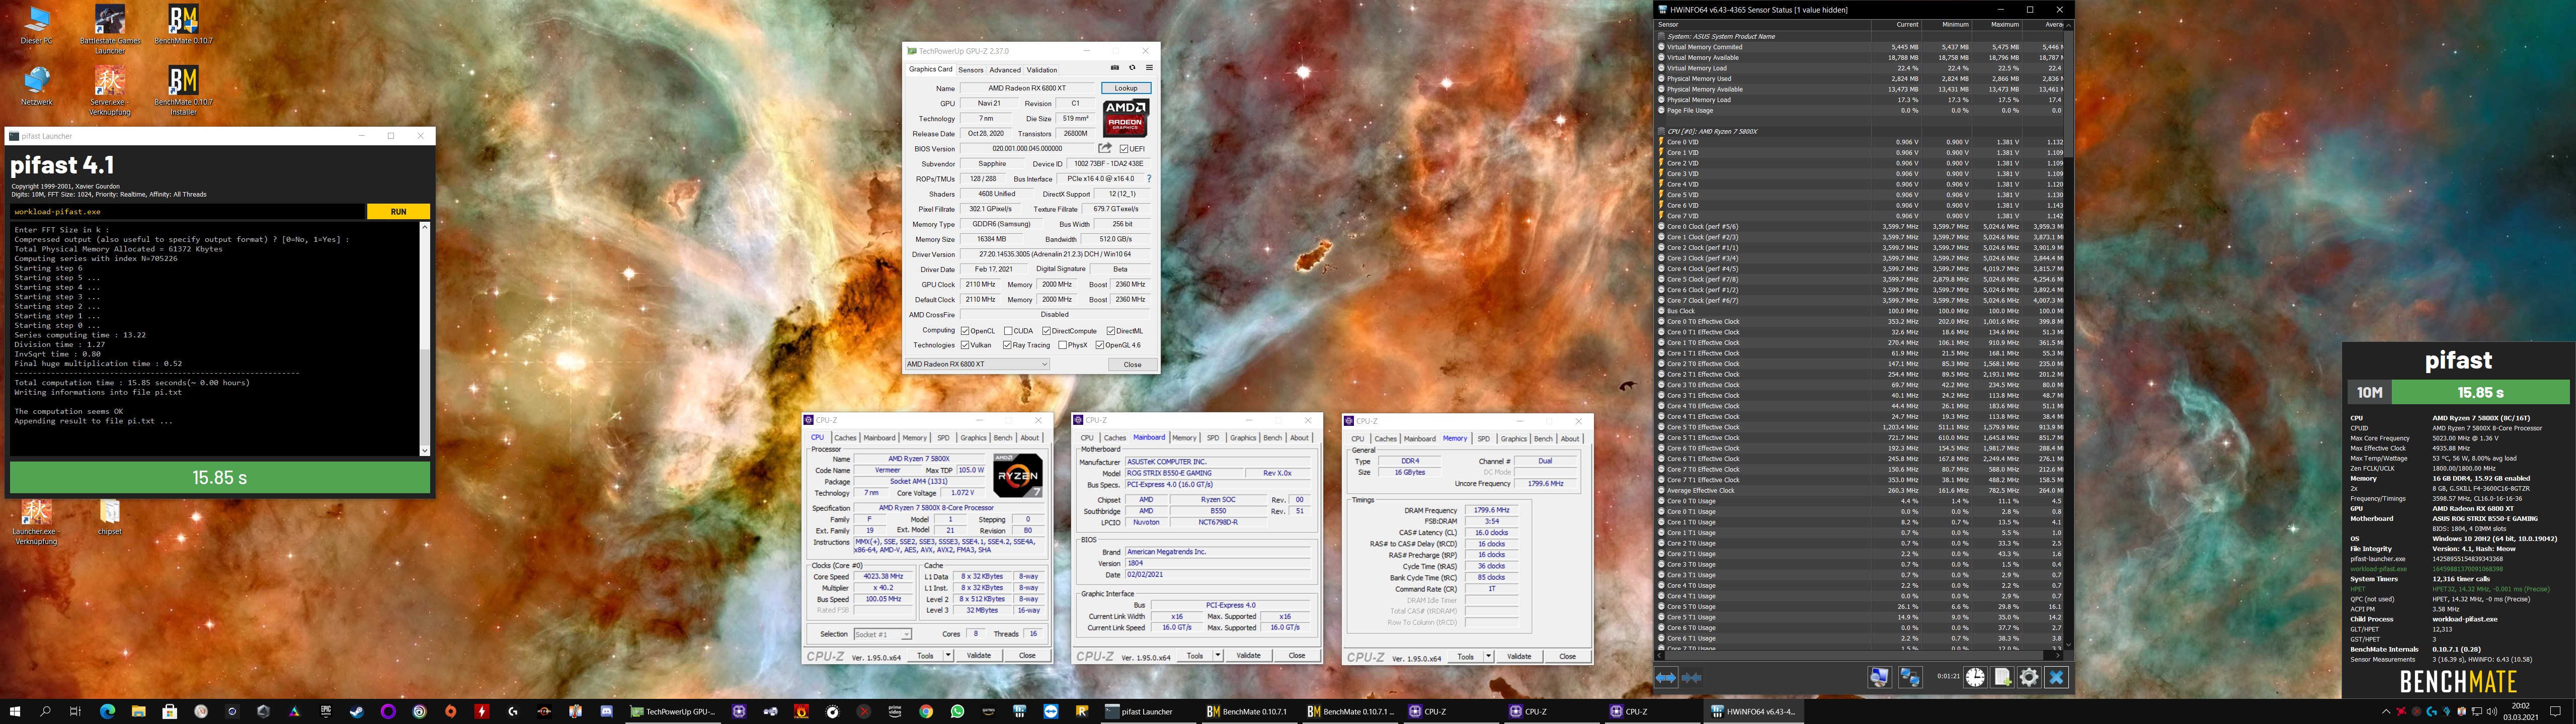Screen dimensions: 2576x724
Task: Open the Battlestate Games Launcher desktop icon
Action: [110, 30]
